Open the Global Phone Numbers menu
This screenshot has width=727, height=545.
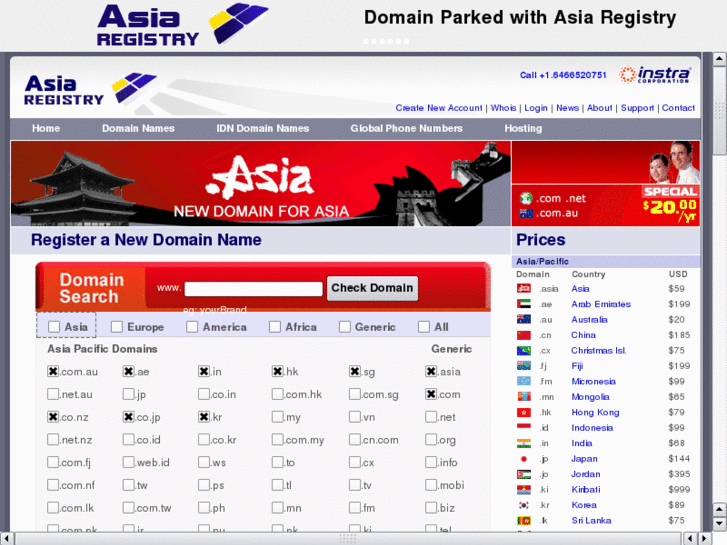tap(406, 129)
